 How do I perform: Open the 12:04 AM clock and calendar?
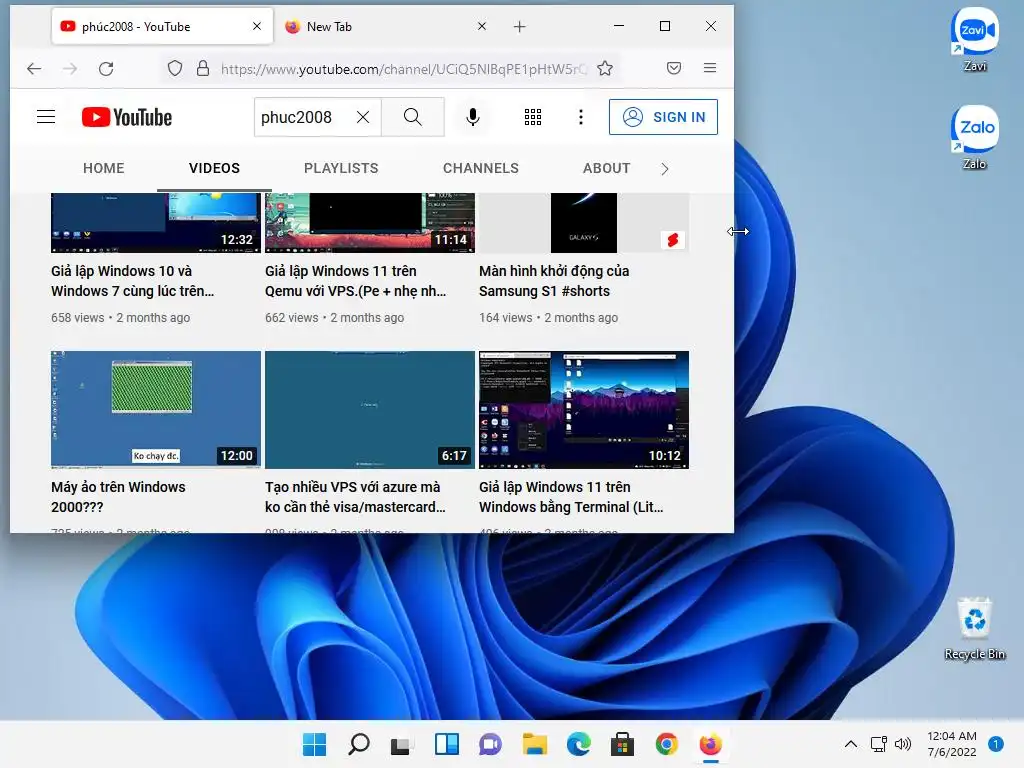click(x=952, y=744)
